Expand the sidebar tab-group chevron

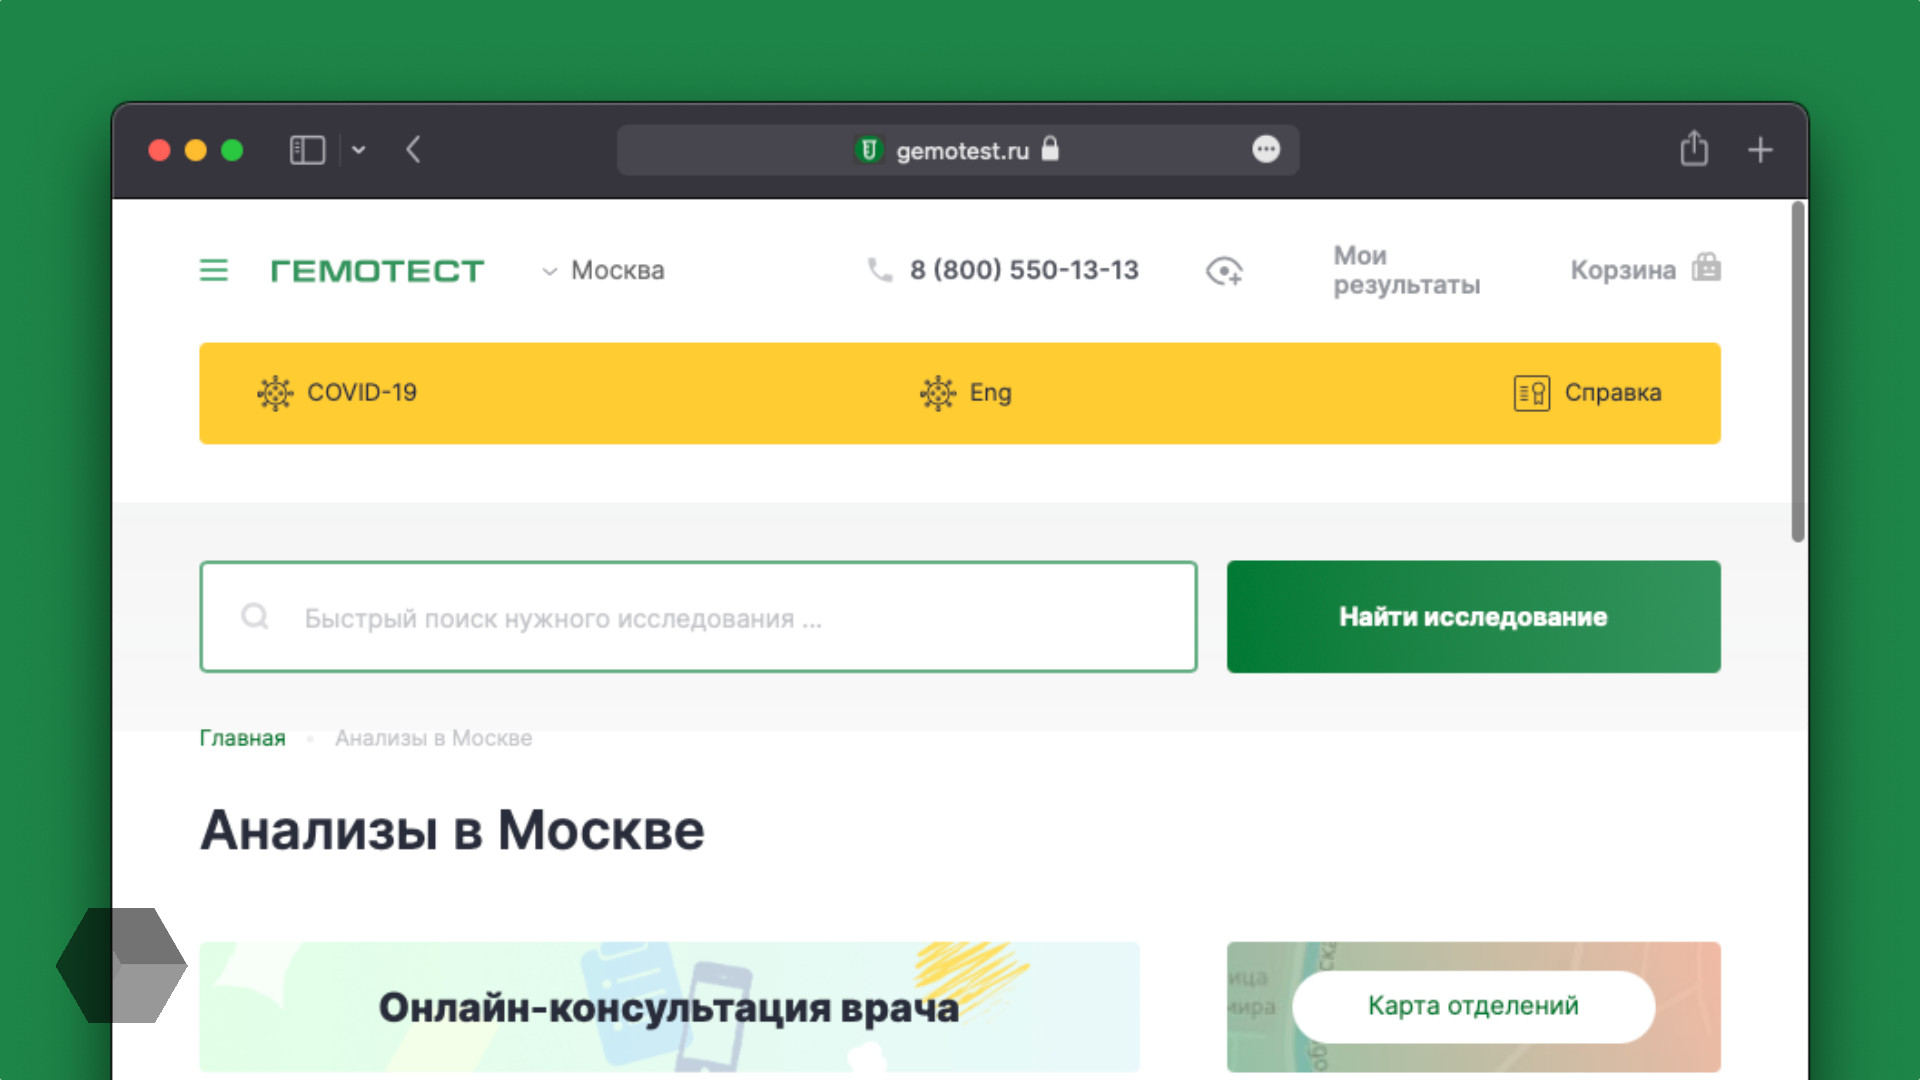(x=358, y=150)
